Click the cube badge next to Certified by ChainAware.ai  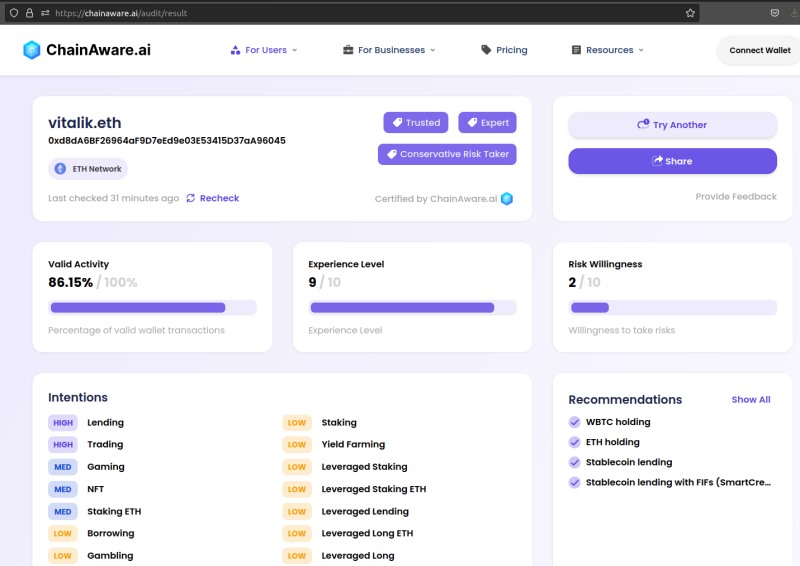click(507, 199)
